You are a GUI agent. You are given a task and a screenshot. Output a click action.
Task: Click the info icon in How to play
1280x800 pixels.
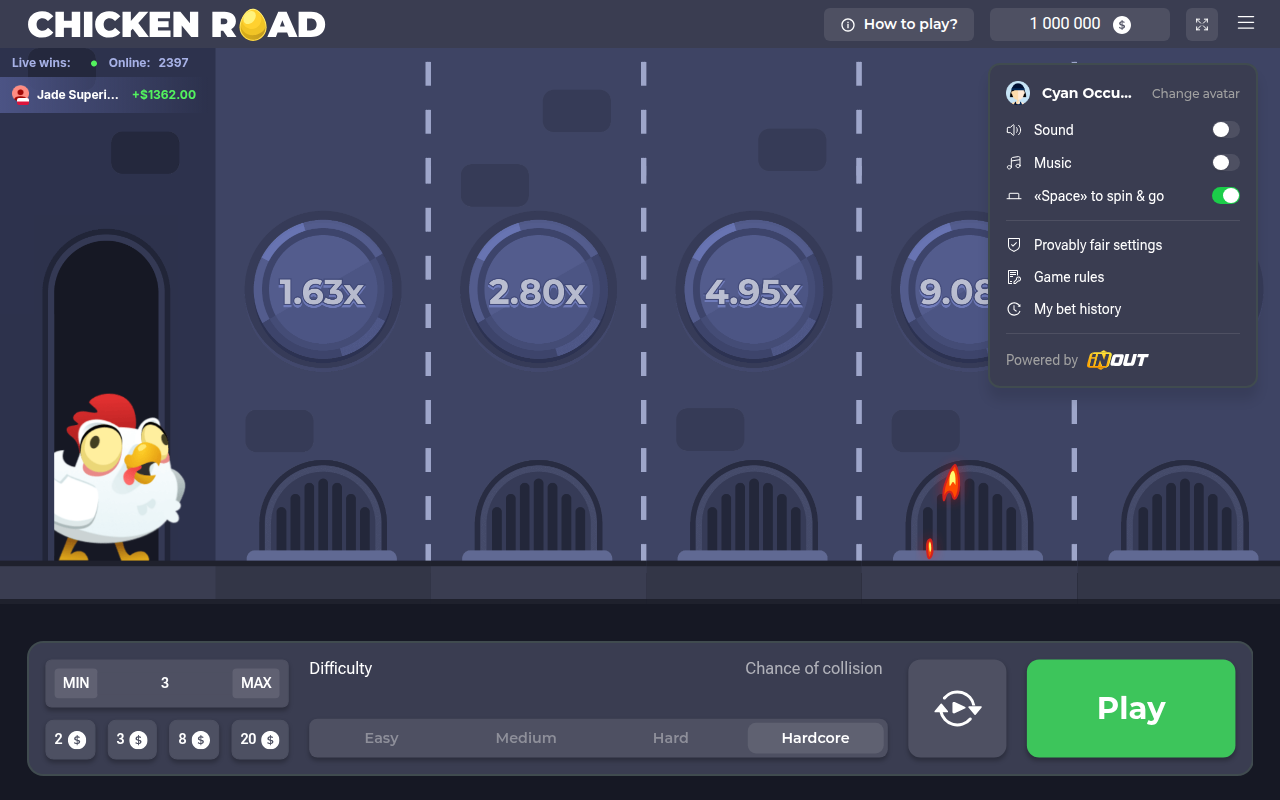(848, 25)
